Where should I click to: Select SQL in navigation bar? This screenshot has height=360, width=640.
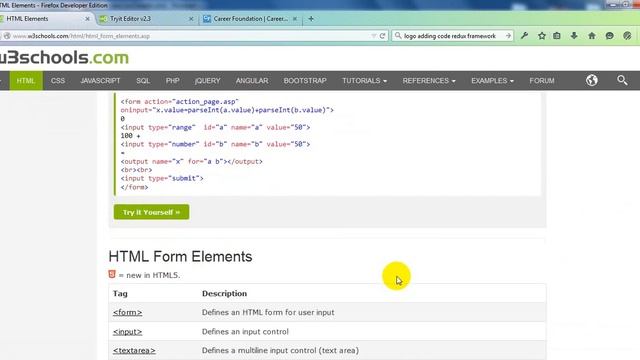click(x=143, y=81)
